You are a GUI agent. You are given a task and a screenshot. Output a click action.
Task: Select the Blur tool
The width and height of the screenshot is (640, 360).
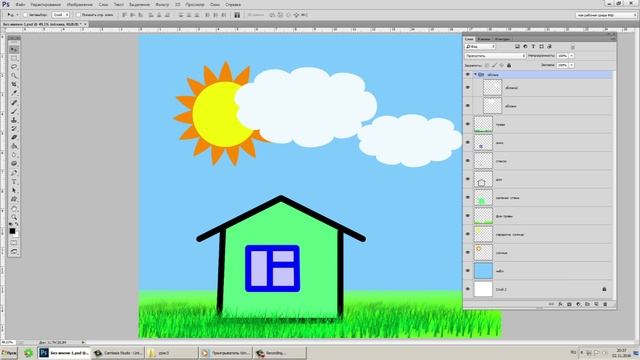pos(14,155)
